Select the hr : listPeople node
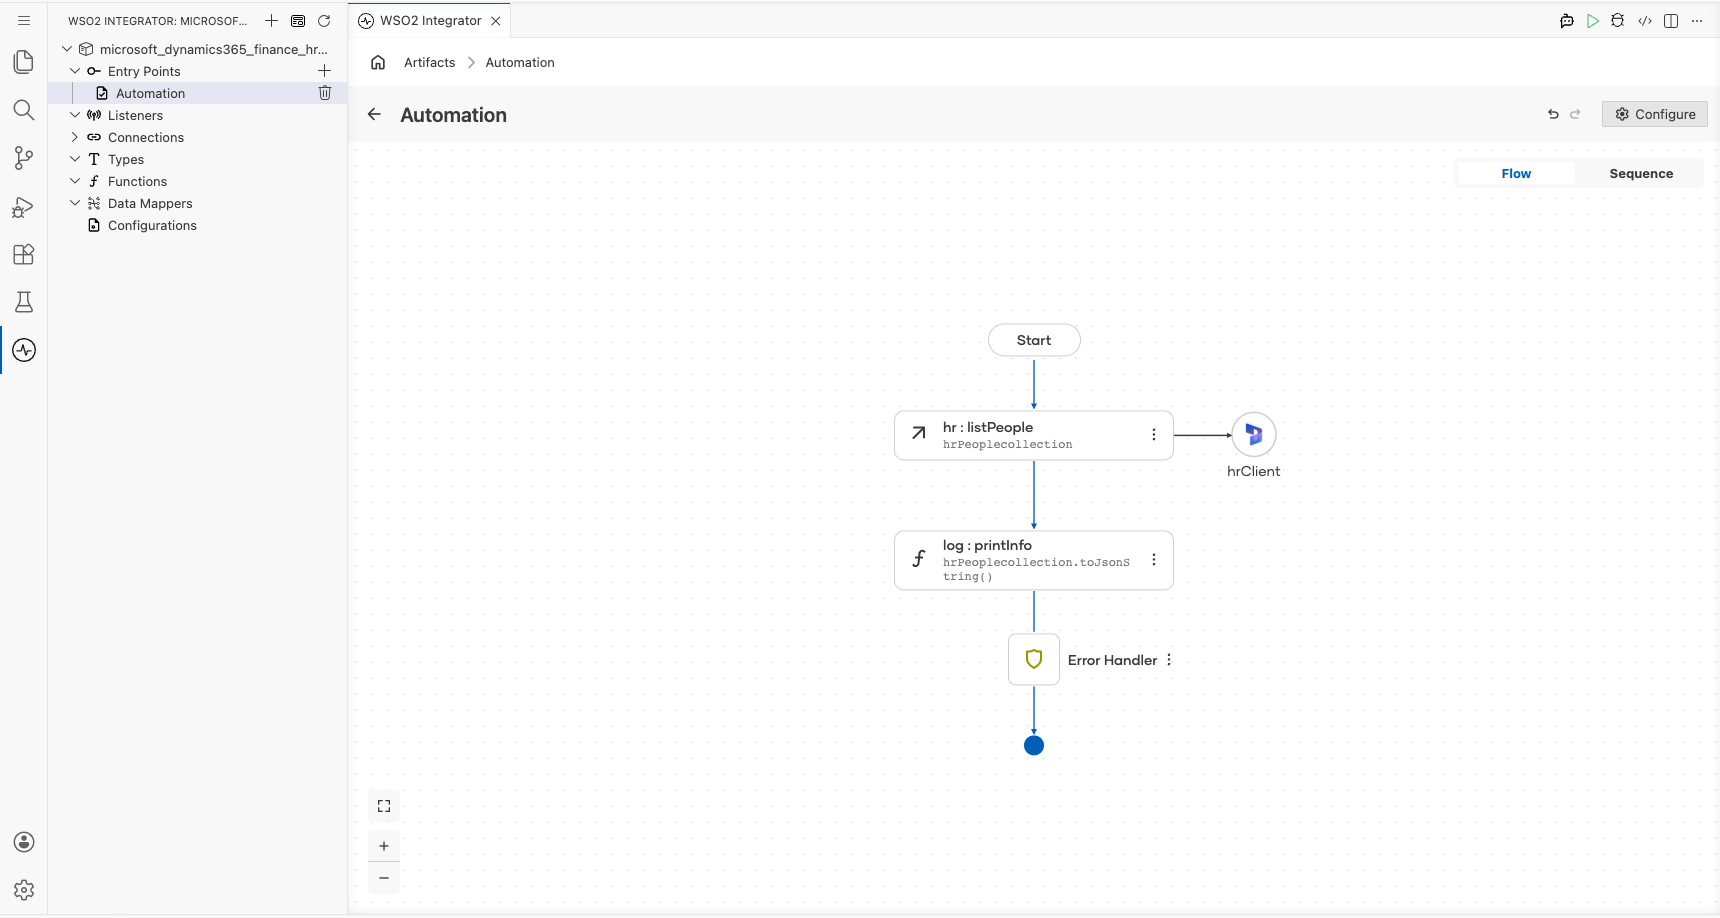The width and height of the screenshot is (1720, 918). (1034, 435)
